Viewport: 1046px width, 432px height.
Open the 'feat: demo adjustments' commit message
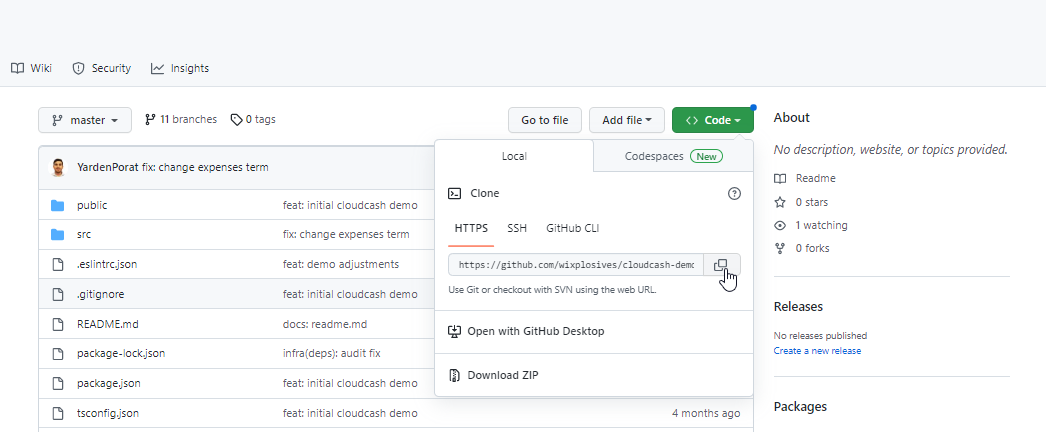point(341,264)
